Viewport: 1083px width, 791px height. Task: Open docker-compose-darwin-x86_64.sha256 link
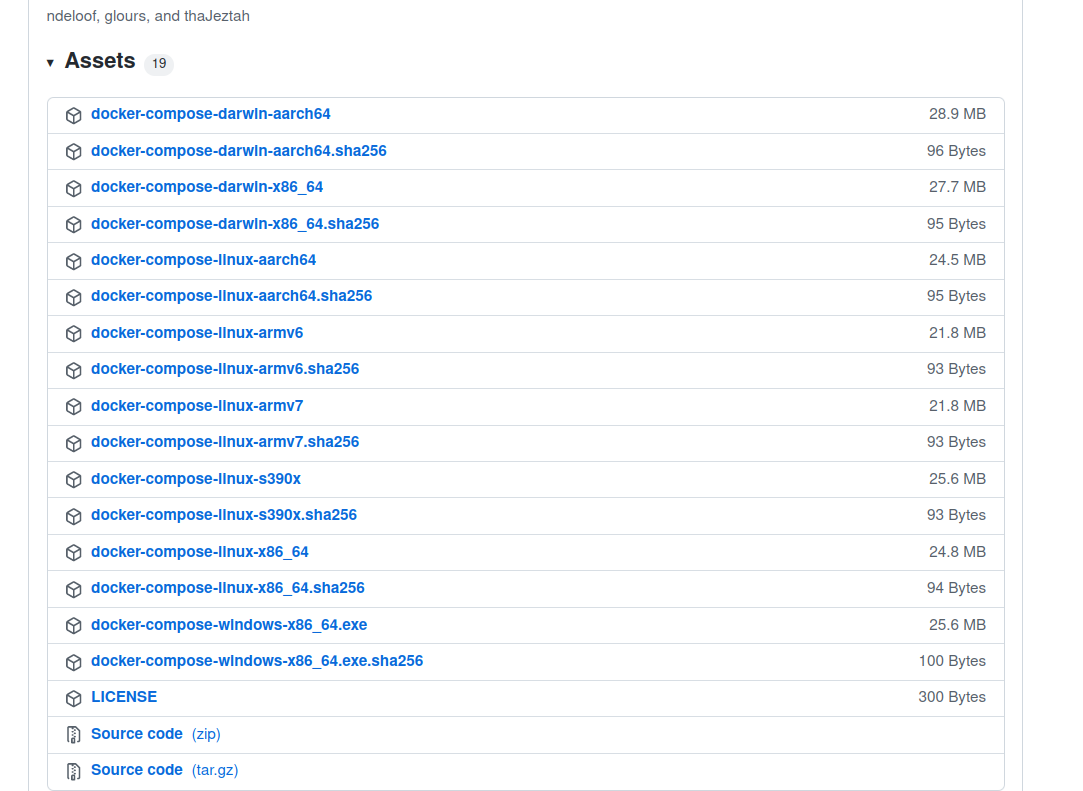[x=235, y=224]
